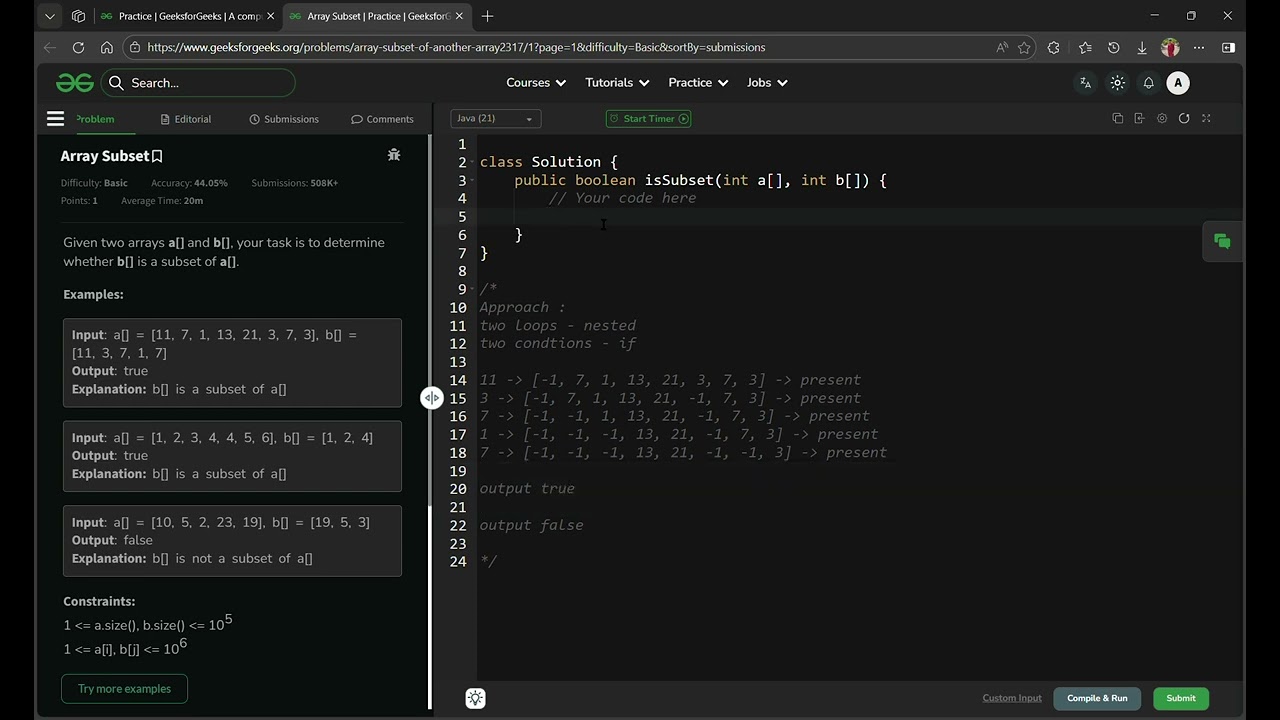1280x720 pixels.
Task: Select the Problem tab
Action: [x=95, y=119]
